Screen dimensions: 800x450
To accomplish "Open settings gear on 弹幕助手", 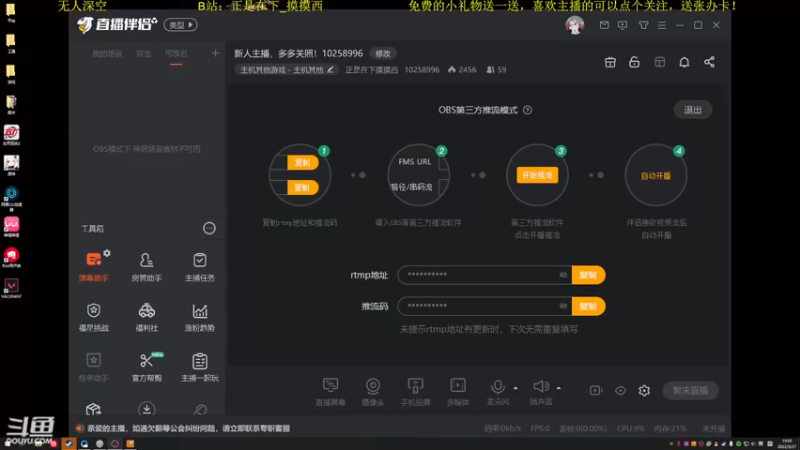I will coord(107,253).
